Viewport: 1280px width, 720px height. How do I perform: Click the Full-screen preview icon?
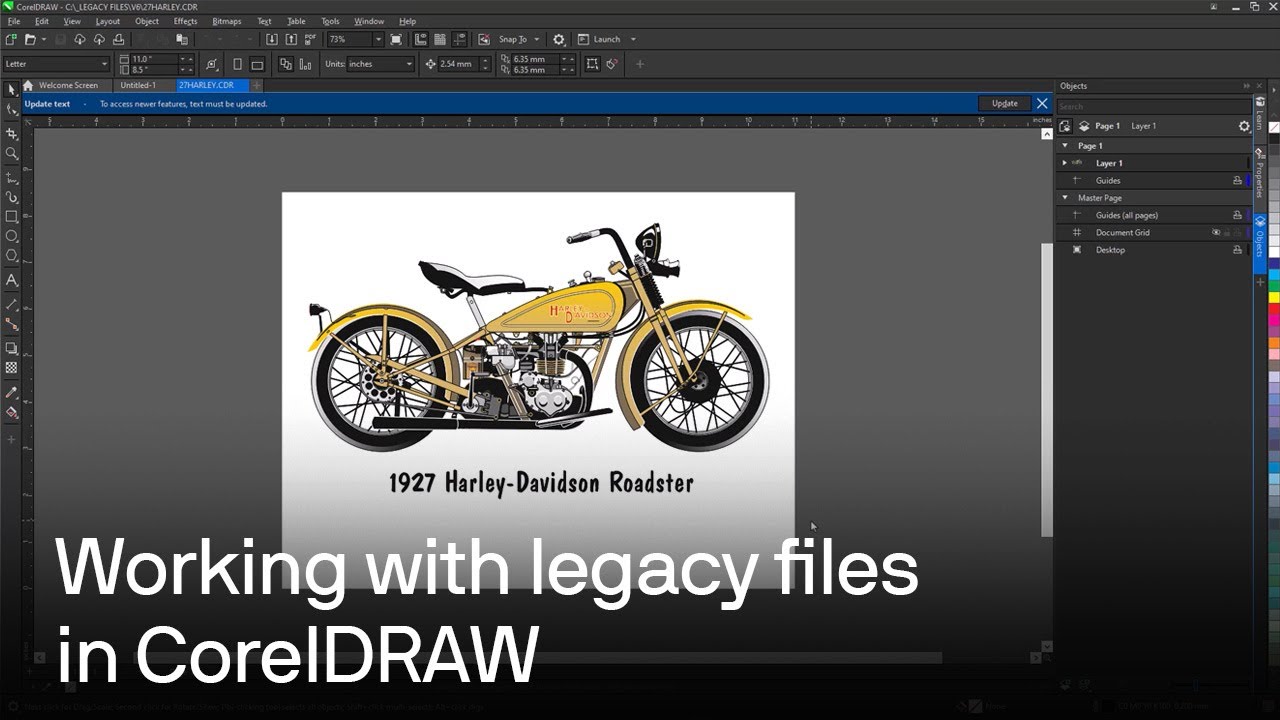click(396, 39)
